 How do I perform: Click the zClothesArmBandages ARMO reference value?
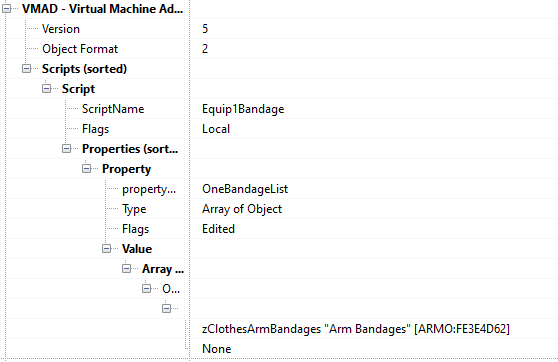pos(356,329)
